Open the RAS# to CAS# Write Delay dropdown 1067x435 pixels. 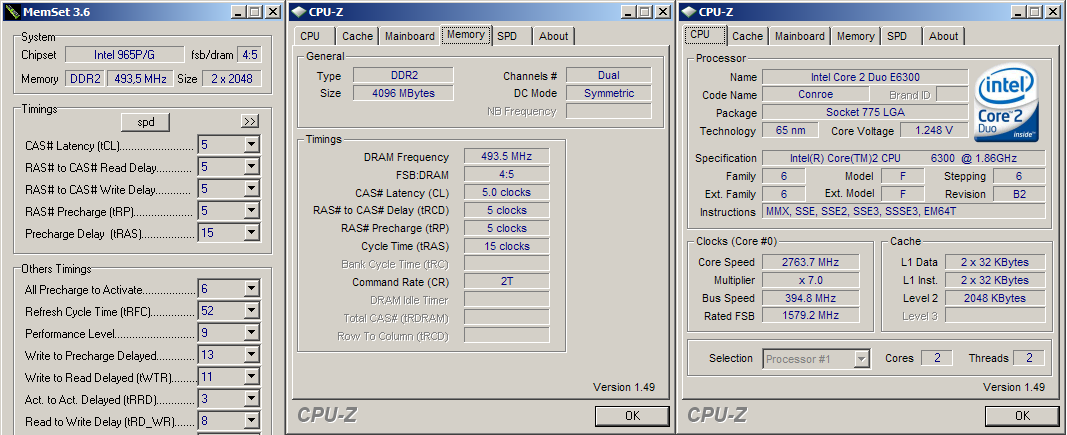(252, 189)
